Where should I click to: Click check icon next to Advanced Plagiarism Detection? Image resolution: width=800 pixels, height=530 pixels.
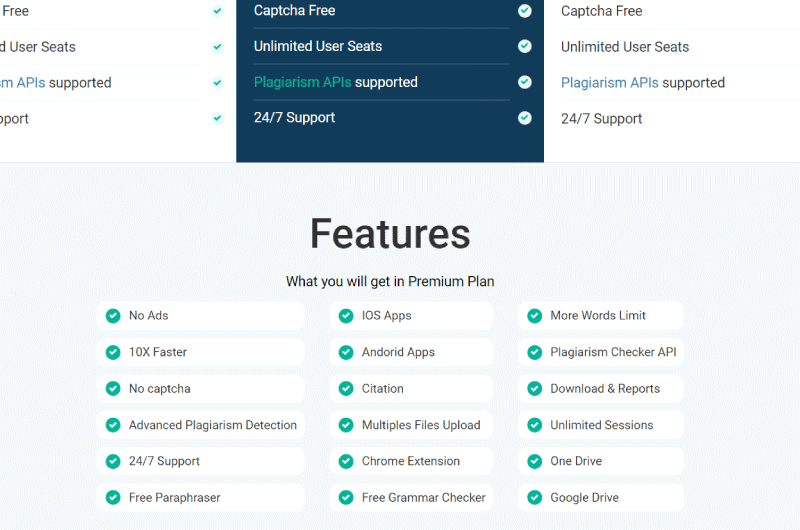point(113,425)
